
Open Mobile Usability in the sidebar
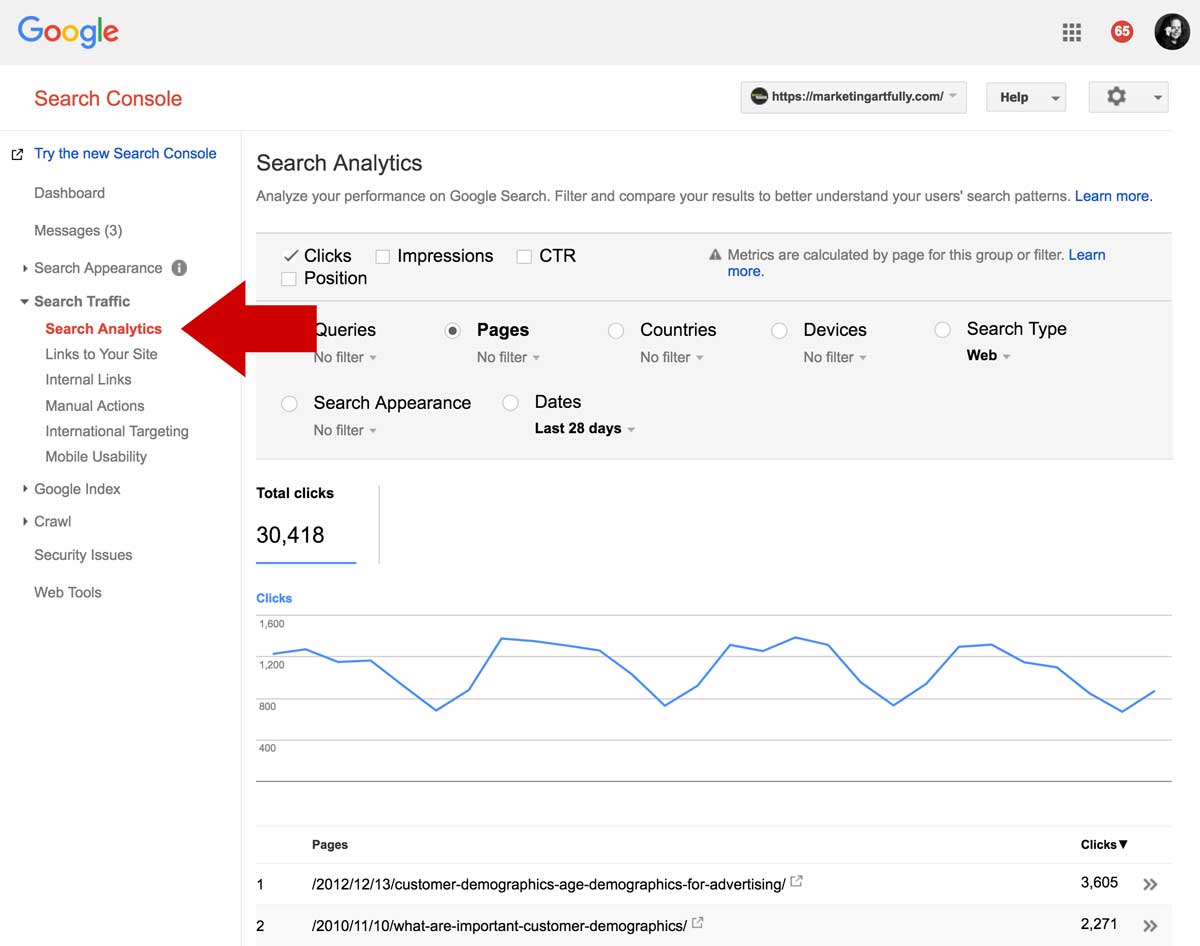[x=96, y=457]
